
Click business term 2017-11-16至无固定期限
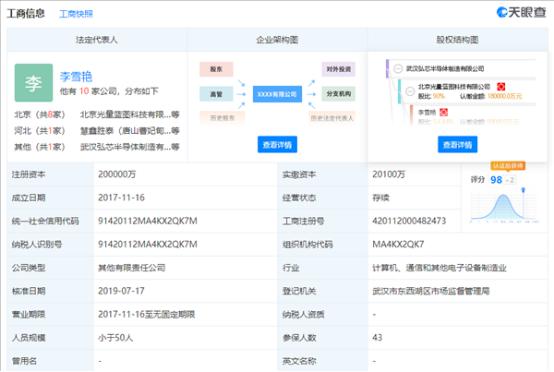pyautogui.click(x=146, y=314)
